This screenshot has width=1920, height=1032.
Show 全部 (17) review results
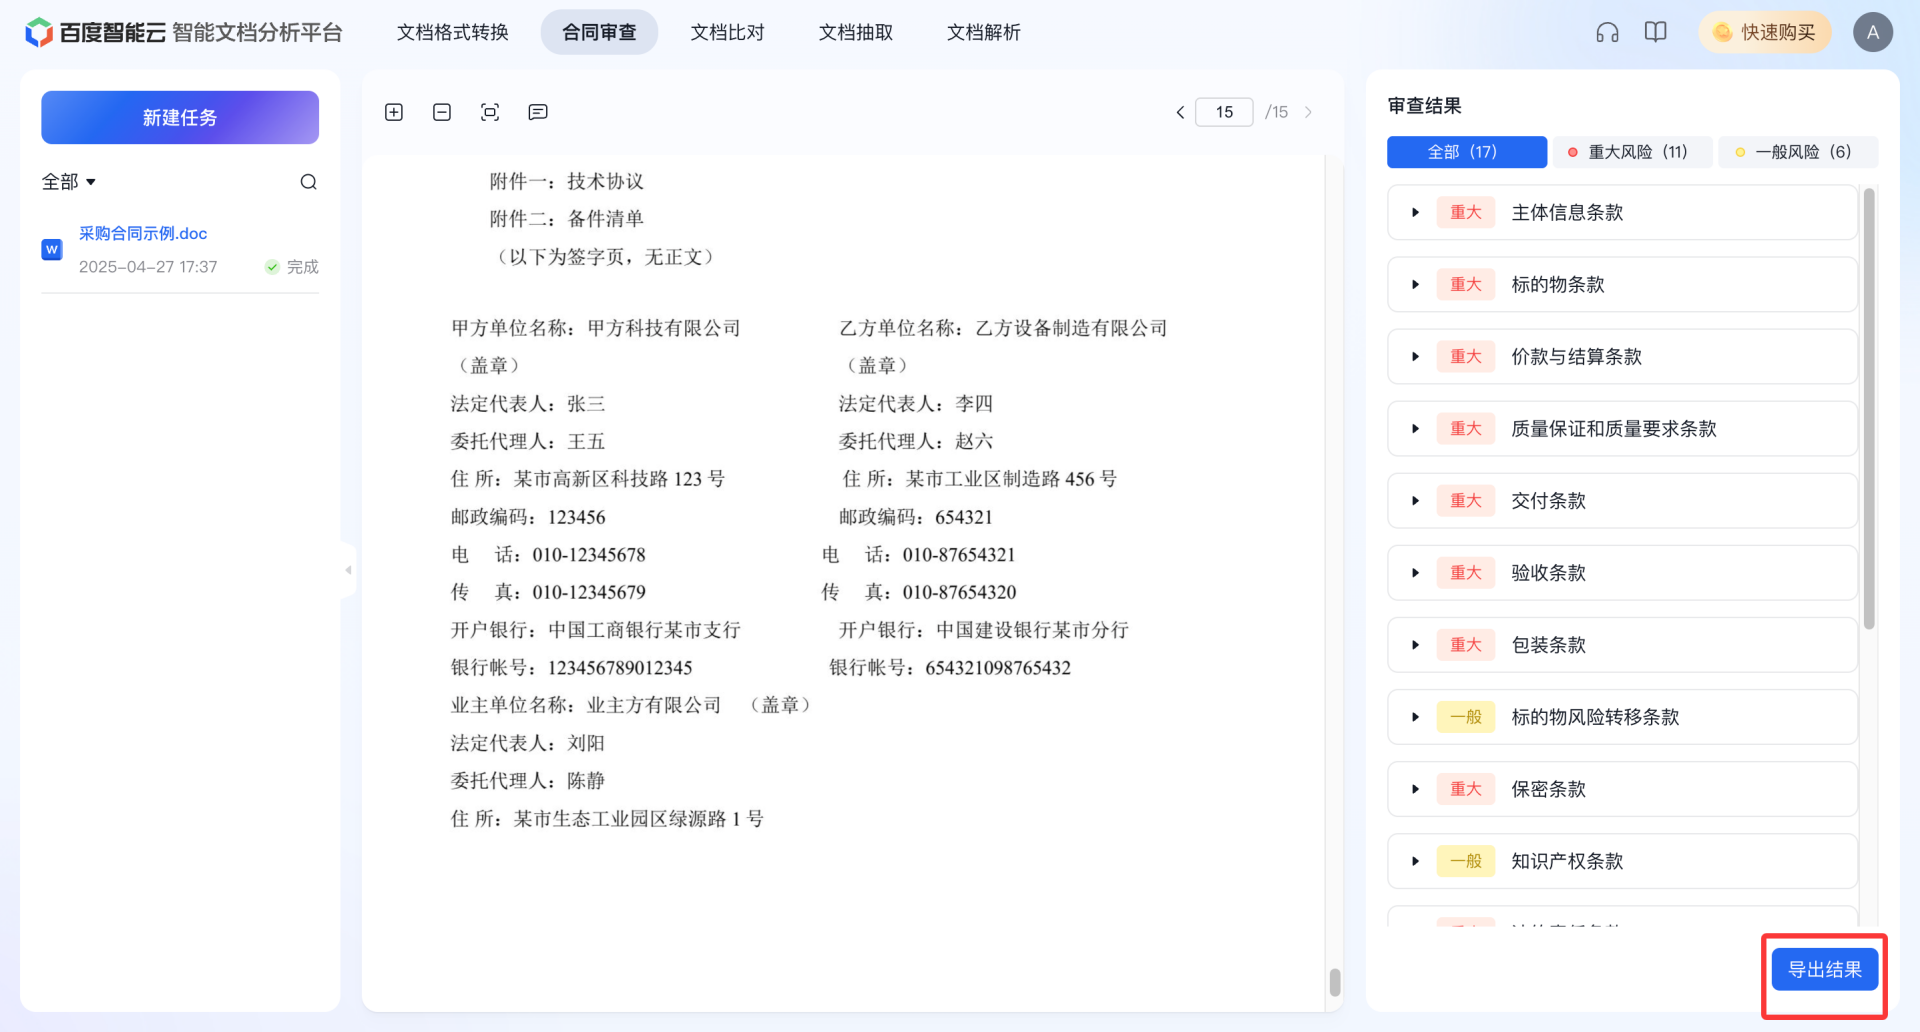click(x=1467, y=152)
